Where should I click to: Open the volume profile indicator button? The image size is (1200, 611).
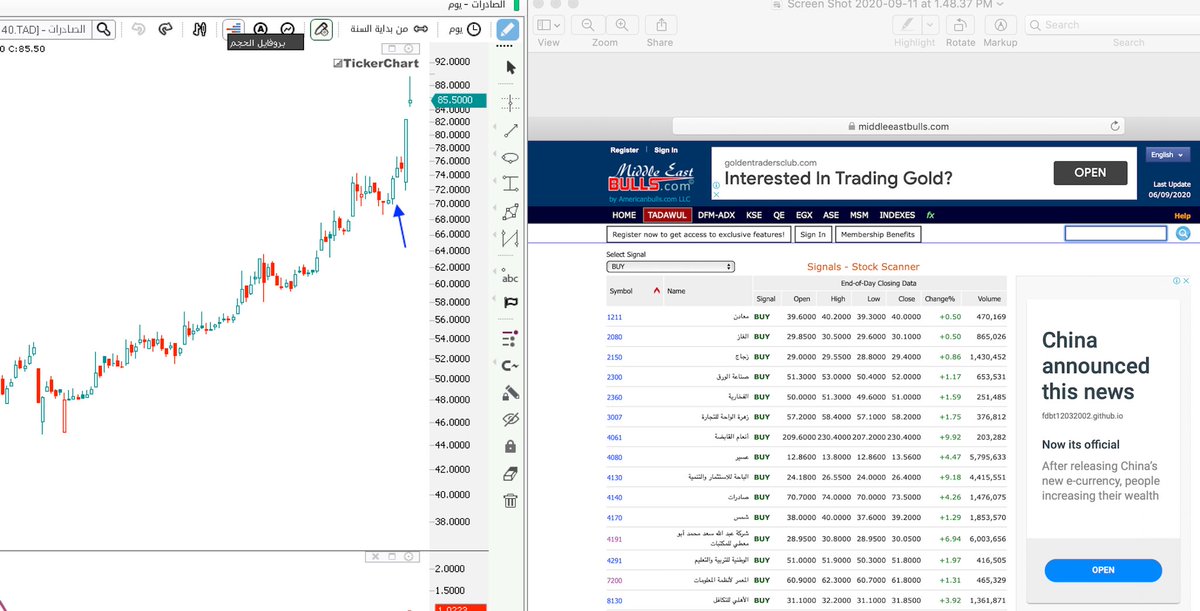(x=234, y=30)
